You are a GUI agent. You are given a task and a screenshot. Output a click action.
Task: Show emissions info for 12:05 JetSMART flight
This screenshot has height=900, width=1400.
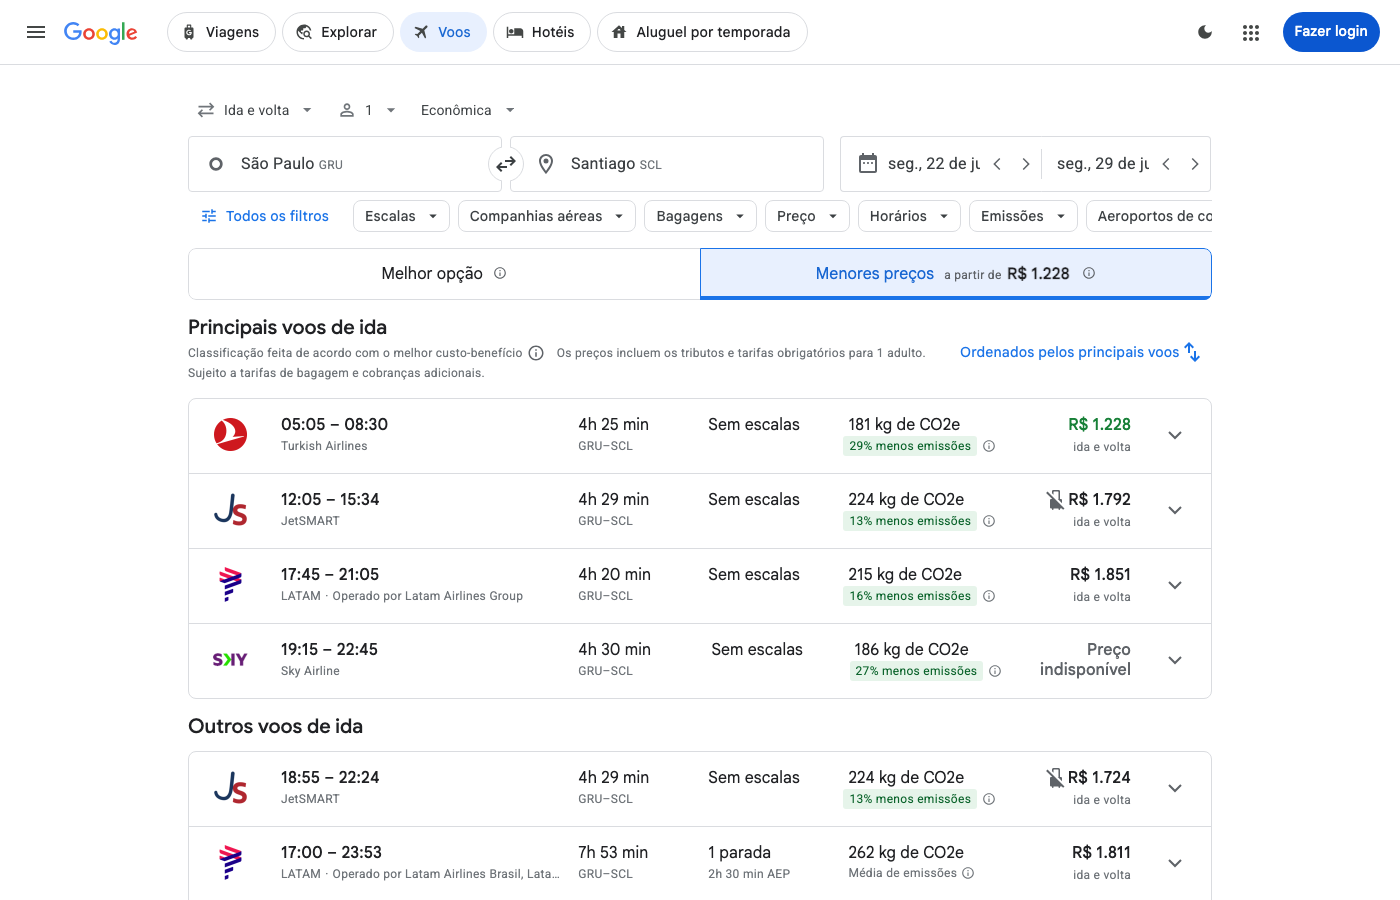click(x=989, y=521)
